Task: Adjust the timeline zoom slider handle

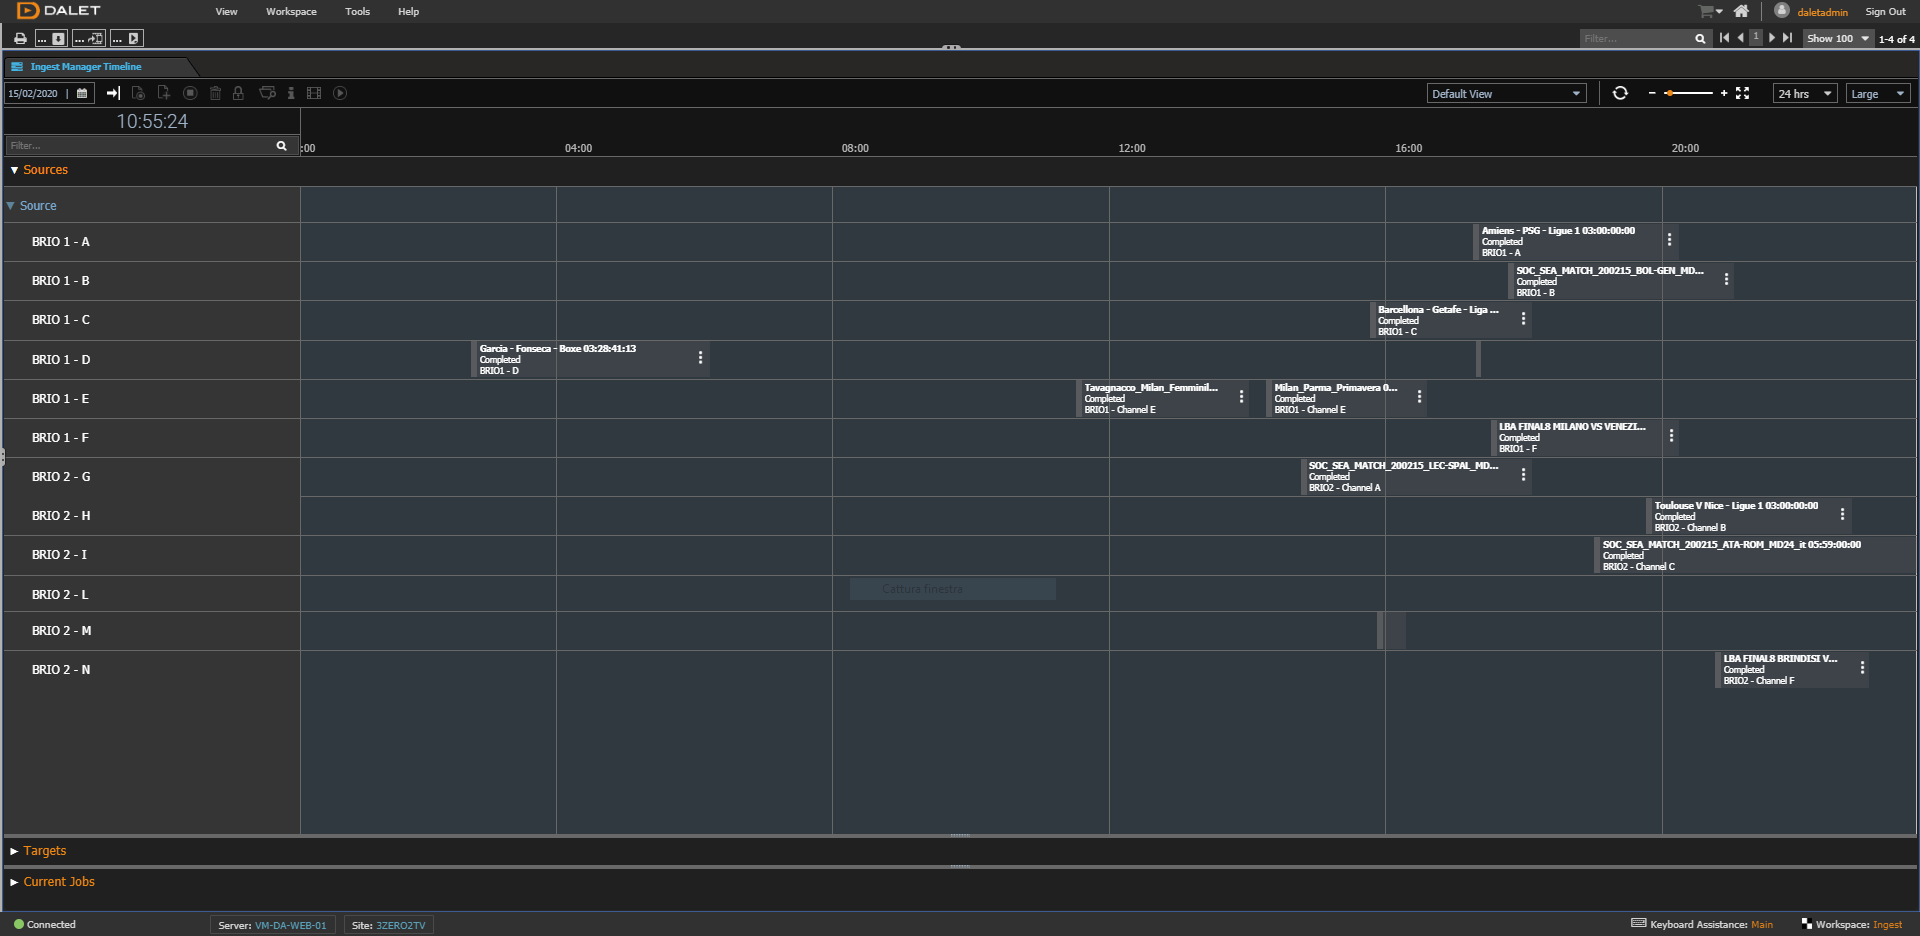Action: click(1670, 93)
